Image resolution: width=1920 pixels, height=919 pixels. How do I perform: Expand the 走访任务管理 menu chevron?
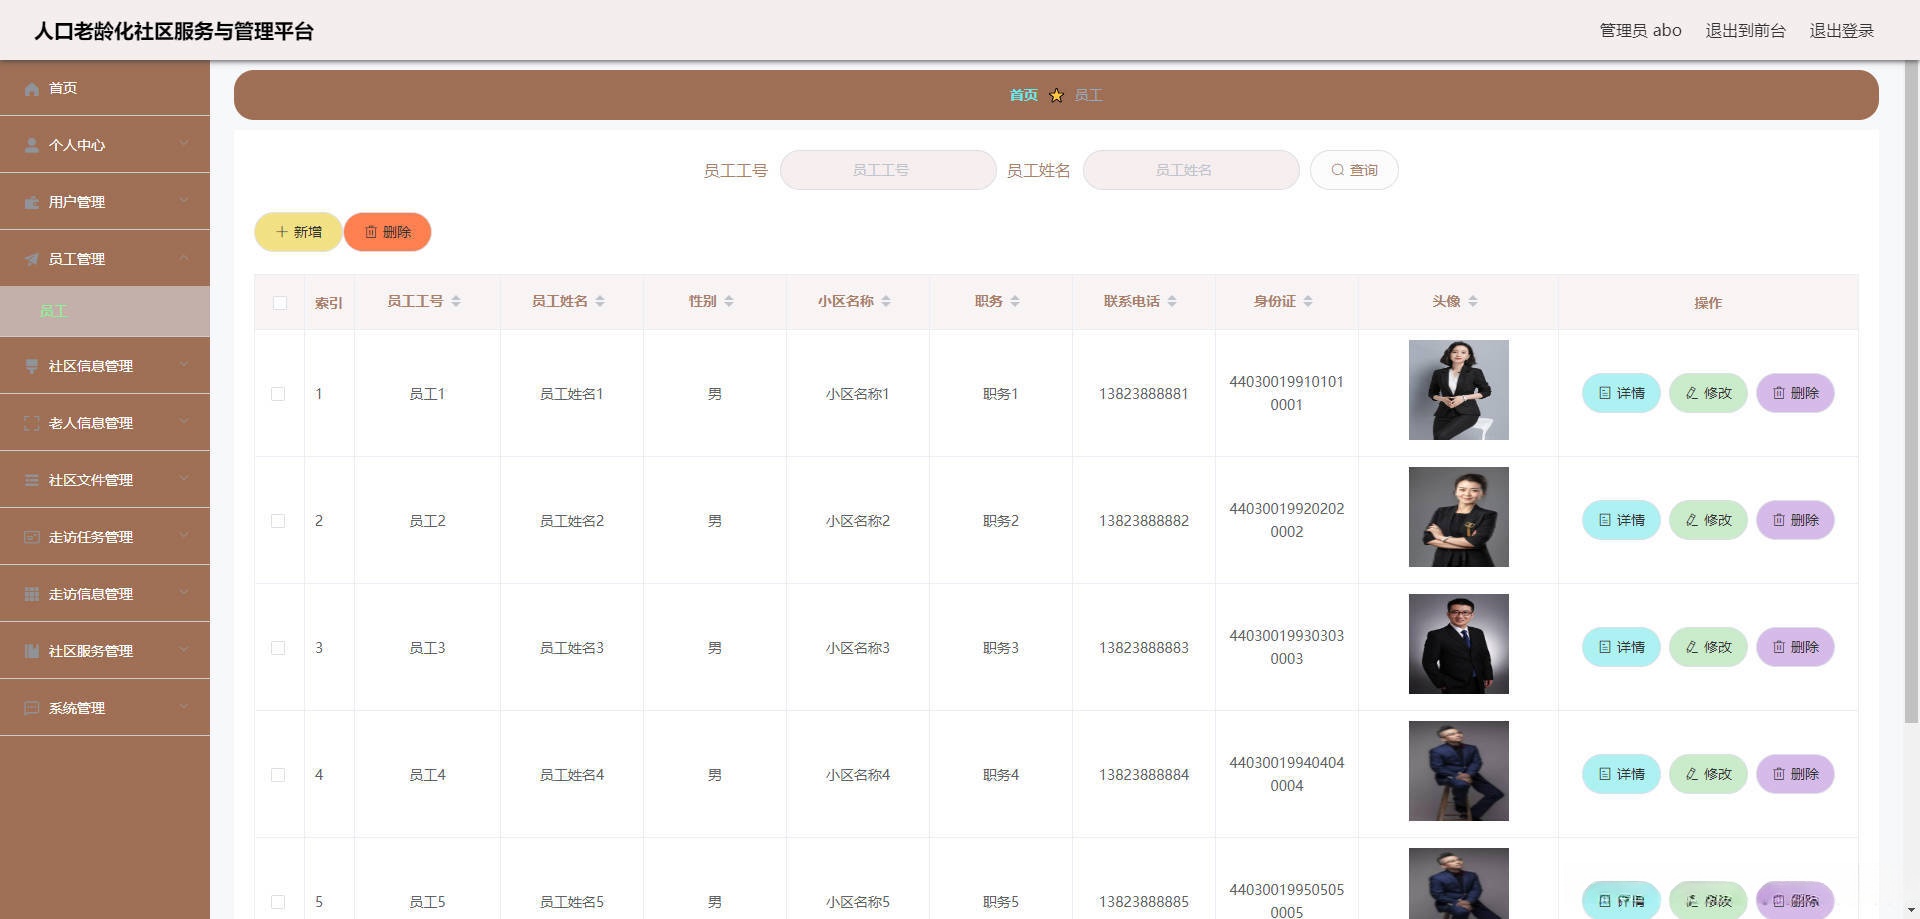[x=184, y=536]
